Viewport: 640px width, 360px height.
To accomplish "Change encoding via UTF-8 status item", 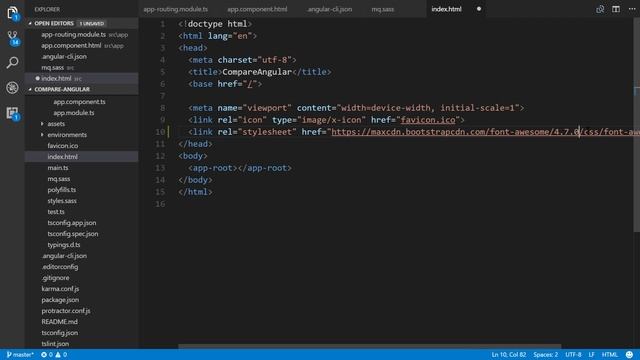I will [x=573, y=355].
